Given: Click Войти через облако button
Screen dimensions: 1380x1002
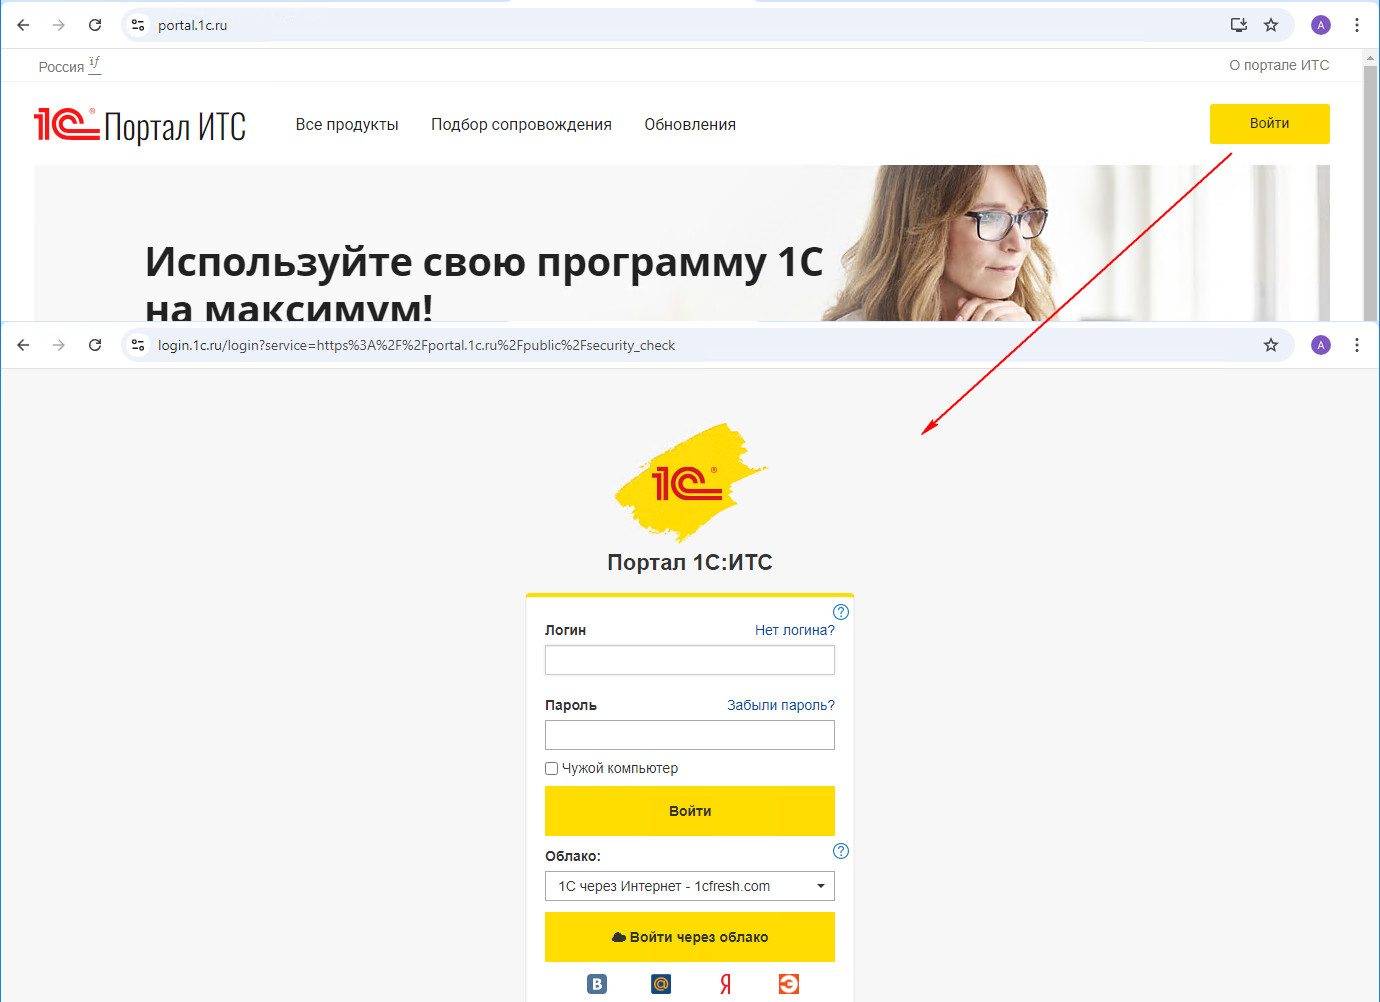Looking at the screenshot, I should click(x=690, y=937).
